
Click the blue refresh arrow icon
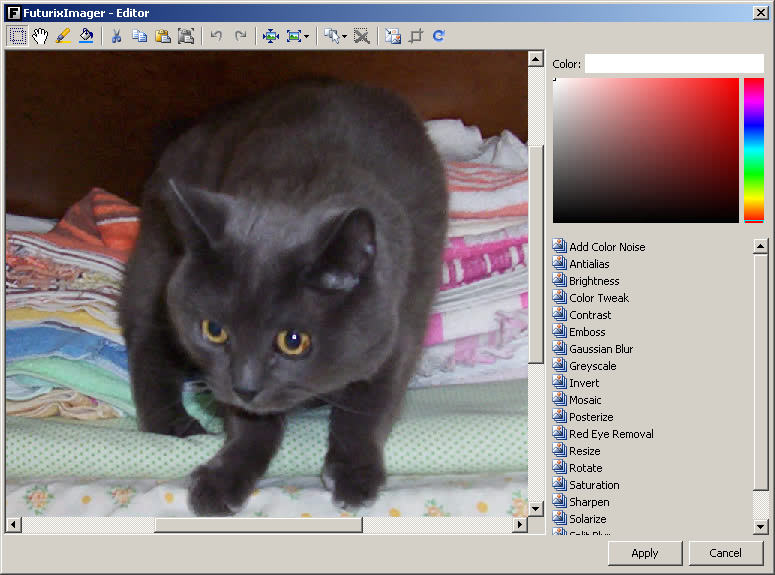point(438,36)
